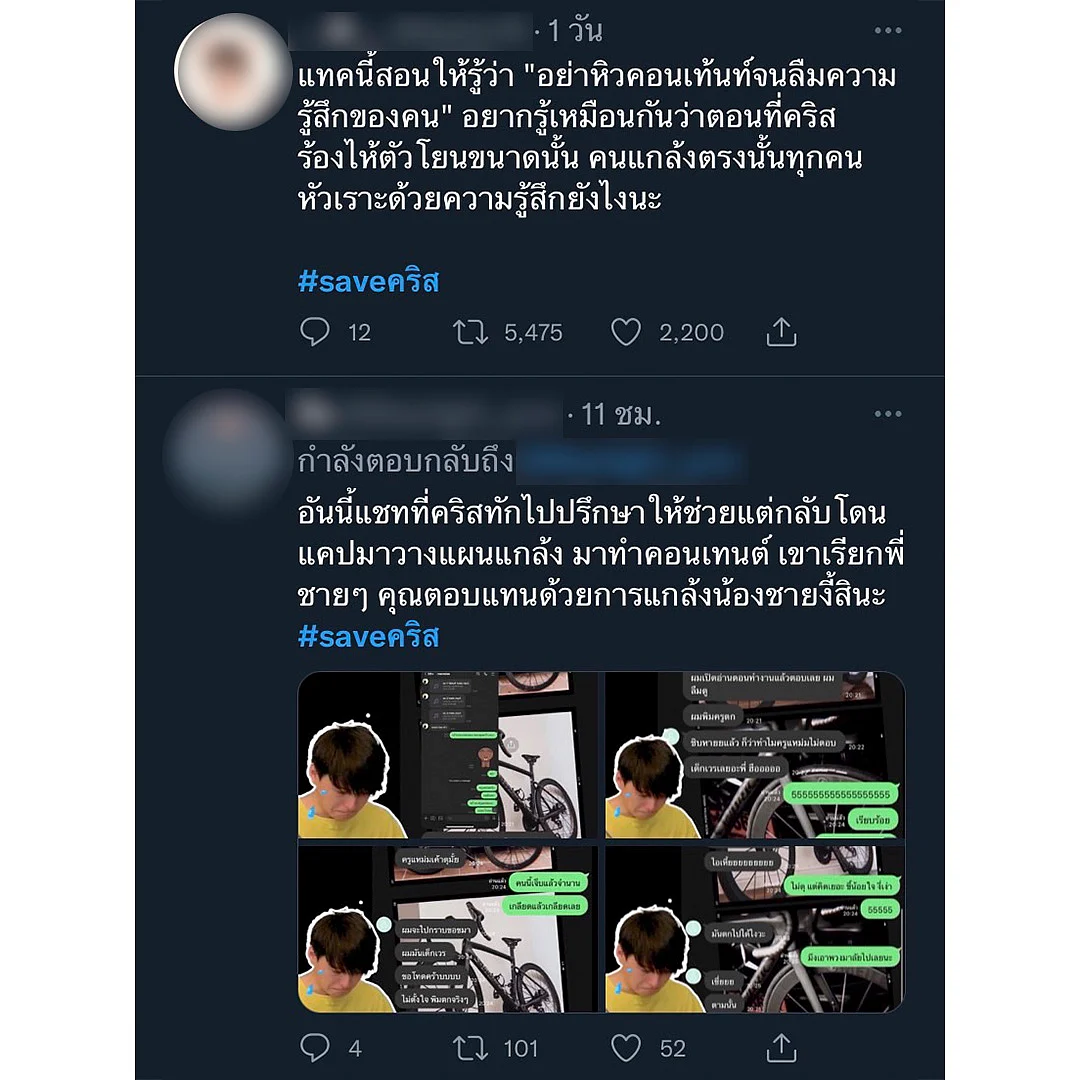This screenshot has width=1080, height=1080.
Task: Retweet the first tweet with 5,475 retweets
Action: pos(470,332)
